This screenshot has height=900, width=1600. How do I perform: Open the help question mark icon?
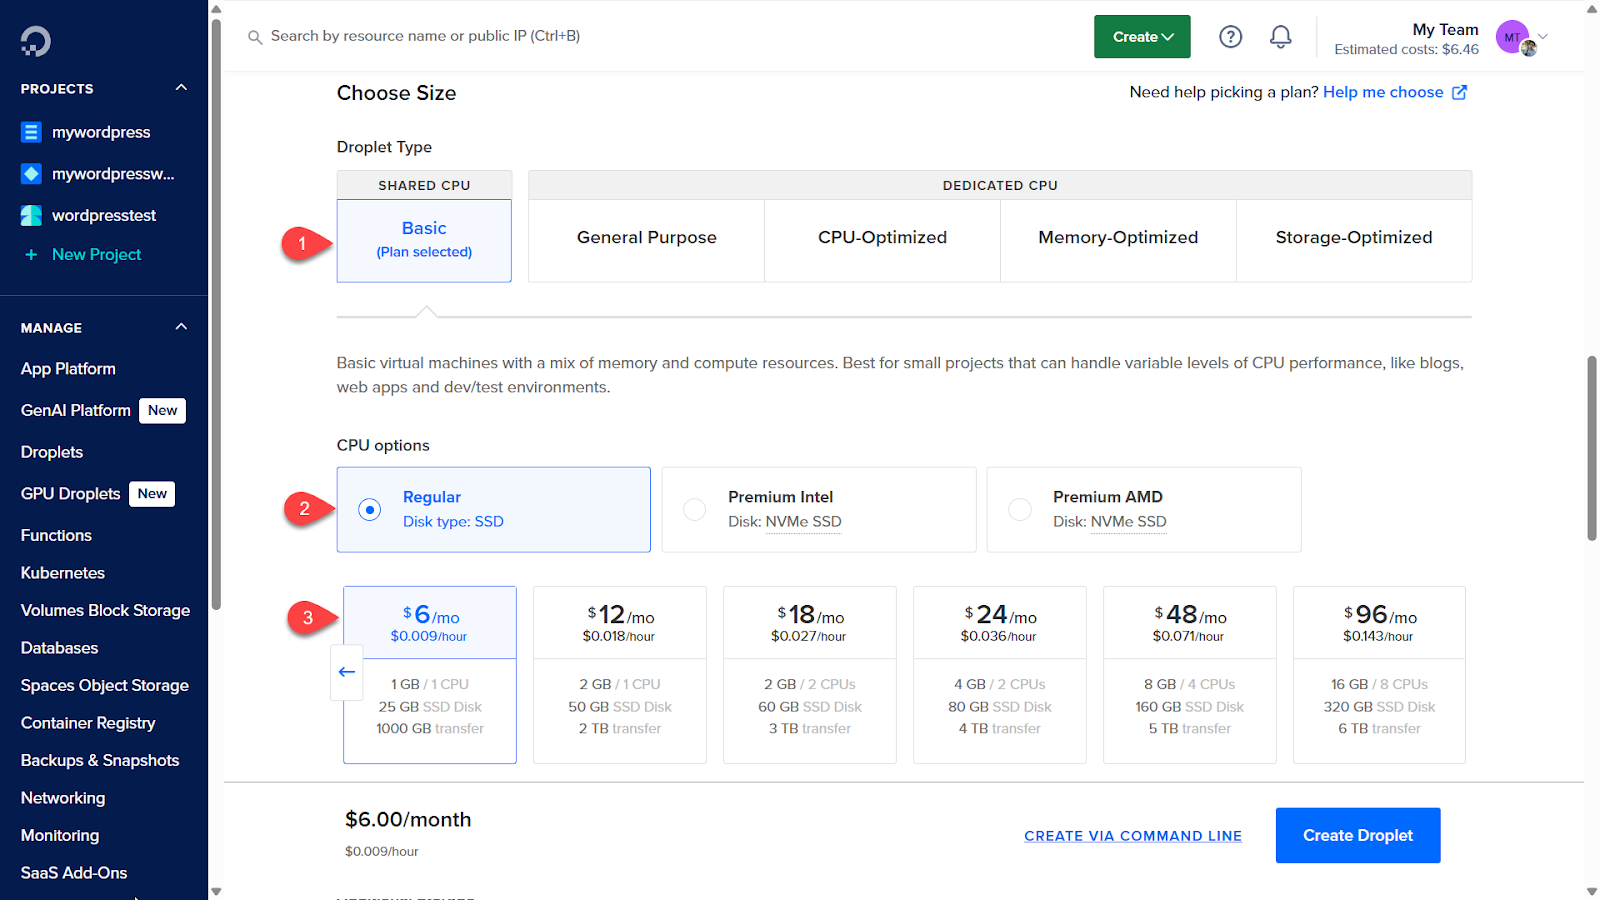coord(1230,37)
